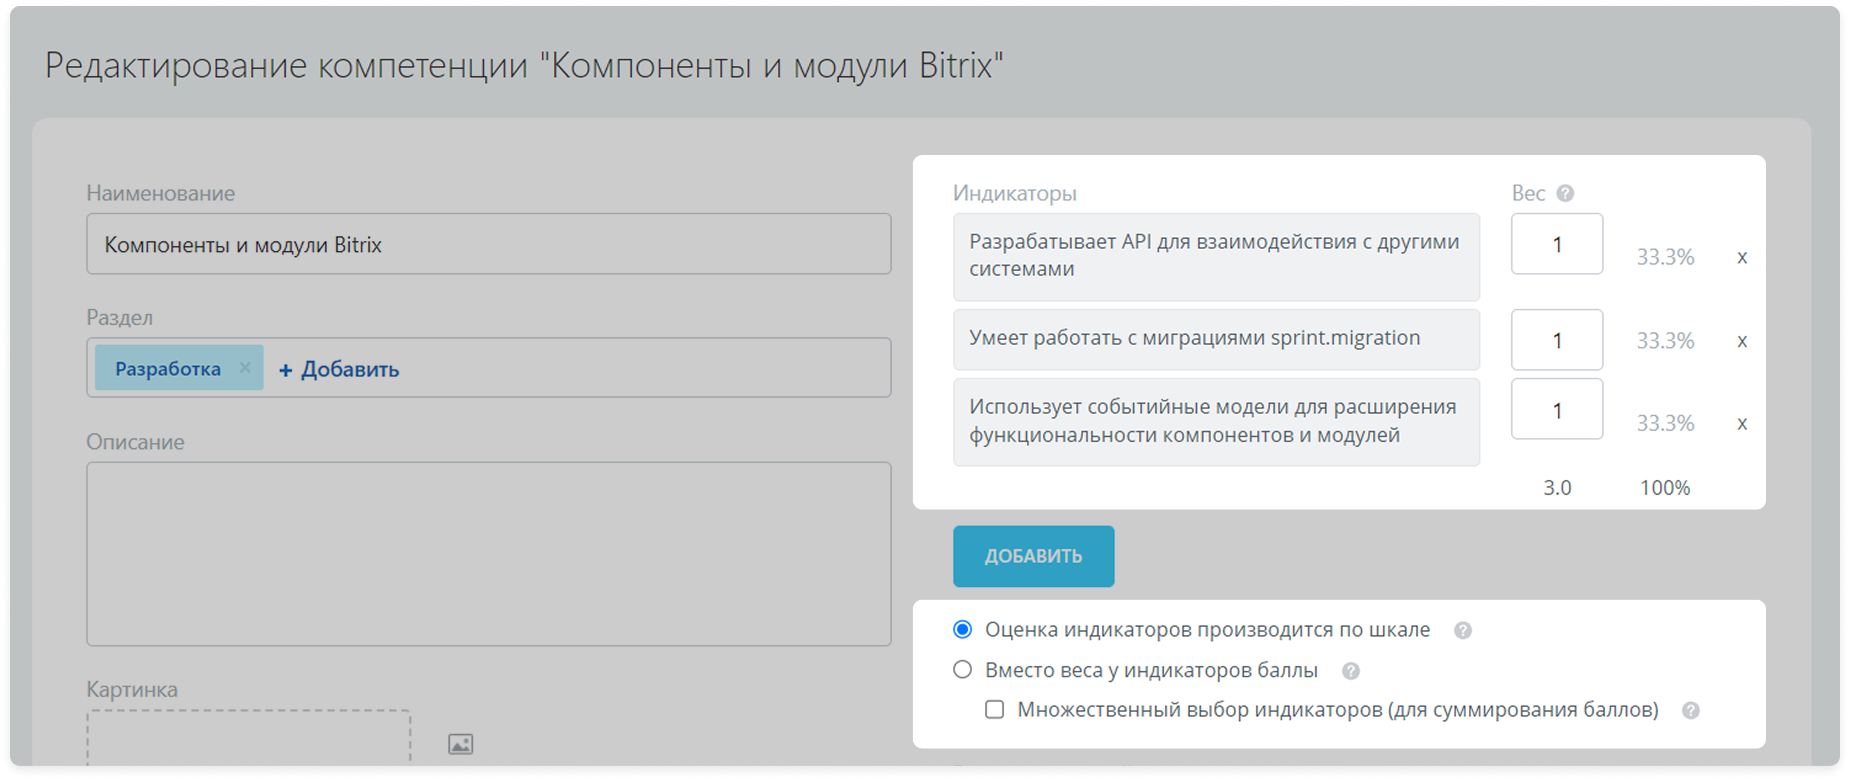Remove the Разработка tag with its x
Viewport: 1850px width, 780px height.
[245, 368]
